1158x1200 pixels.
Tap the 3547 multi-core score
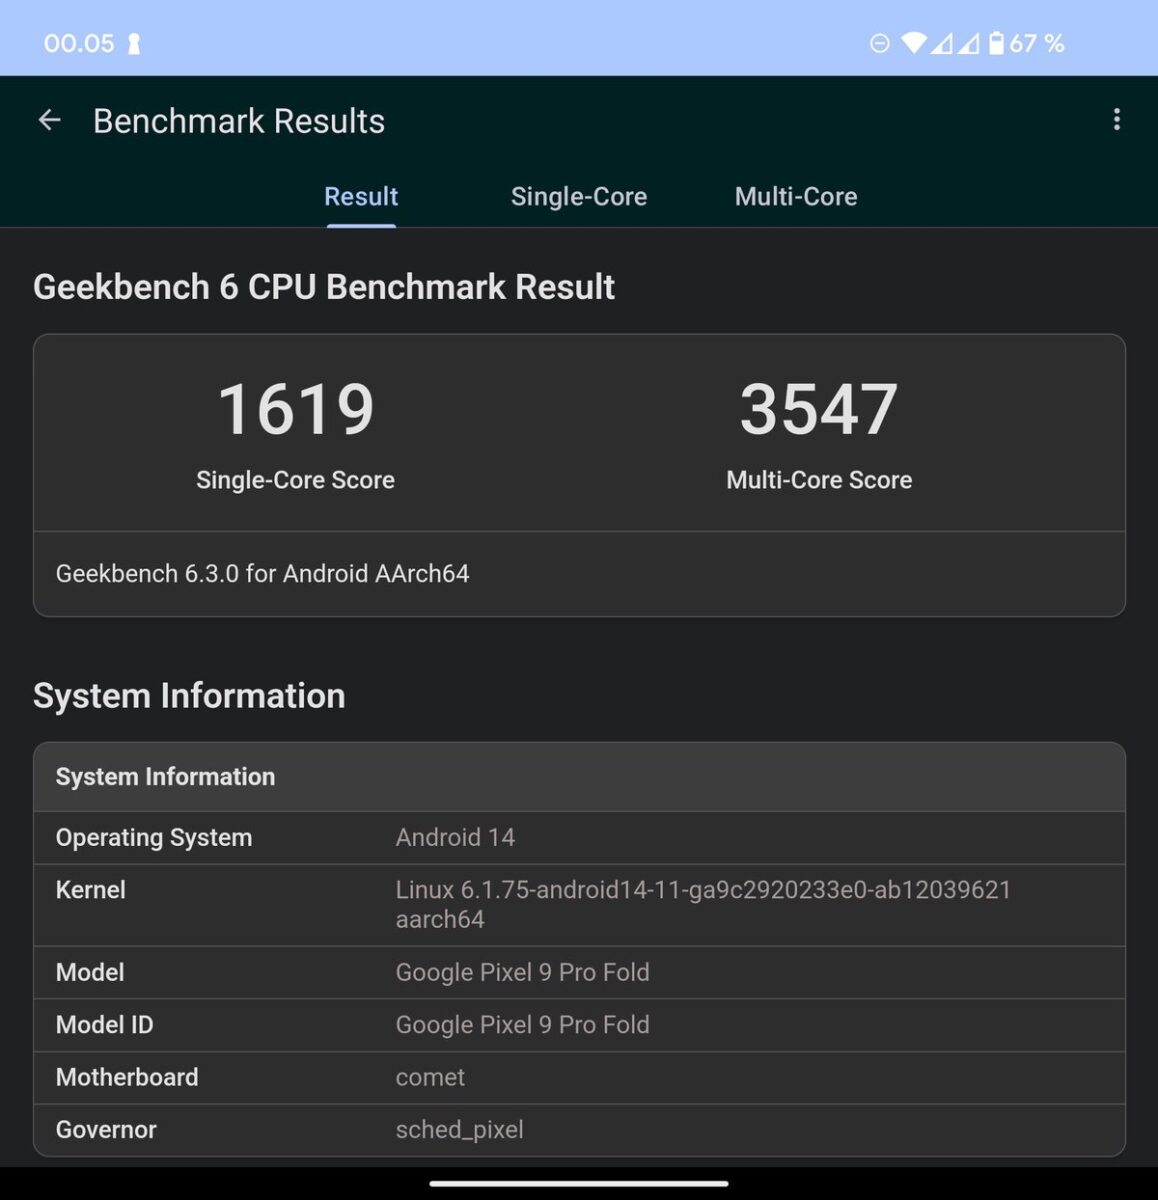tap(819, 409)
